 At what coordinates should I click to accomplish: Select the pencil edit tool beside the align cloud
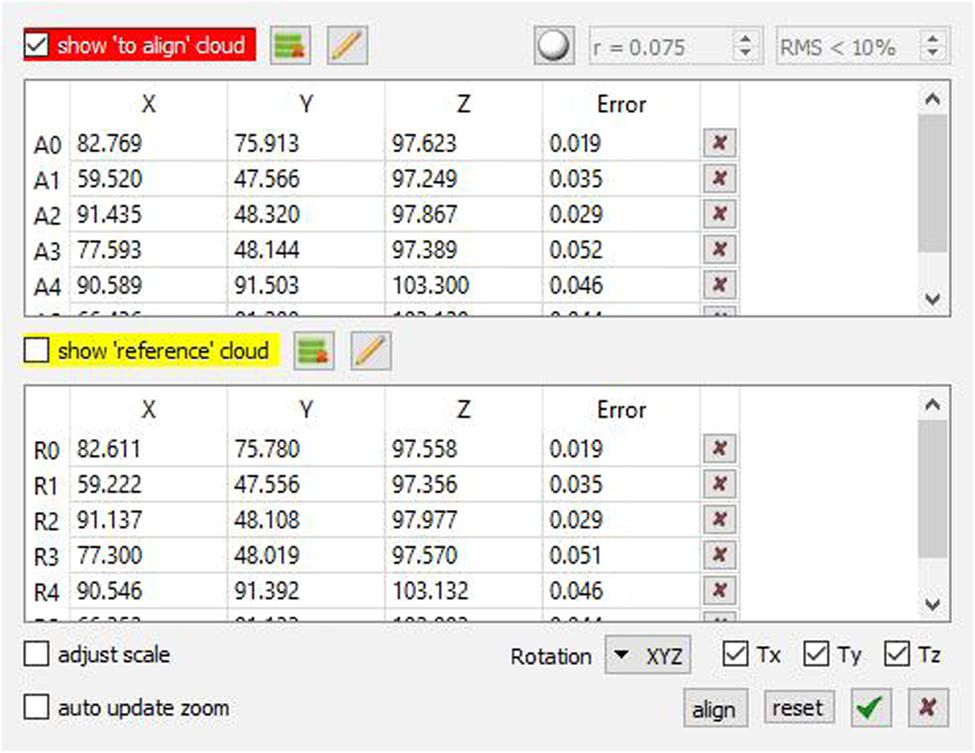click(x=347, y=45)
